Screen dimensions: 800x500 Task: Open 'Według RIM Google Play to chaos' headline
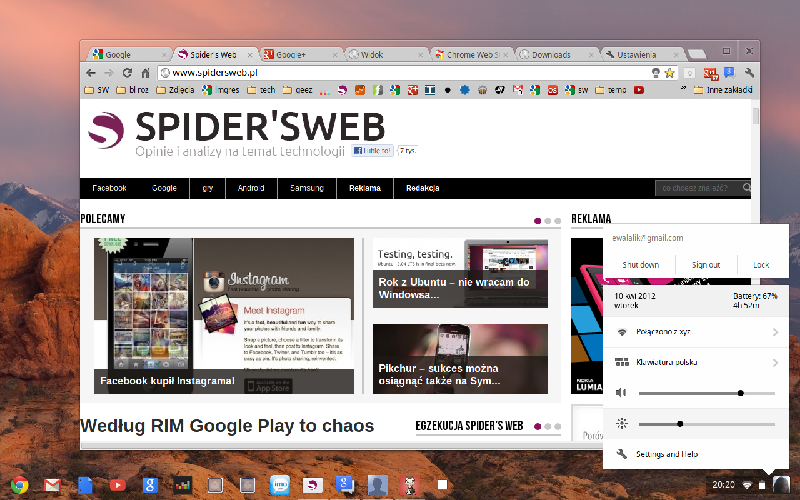pos(227,426)
